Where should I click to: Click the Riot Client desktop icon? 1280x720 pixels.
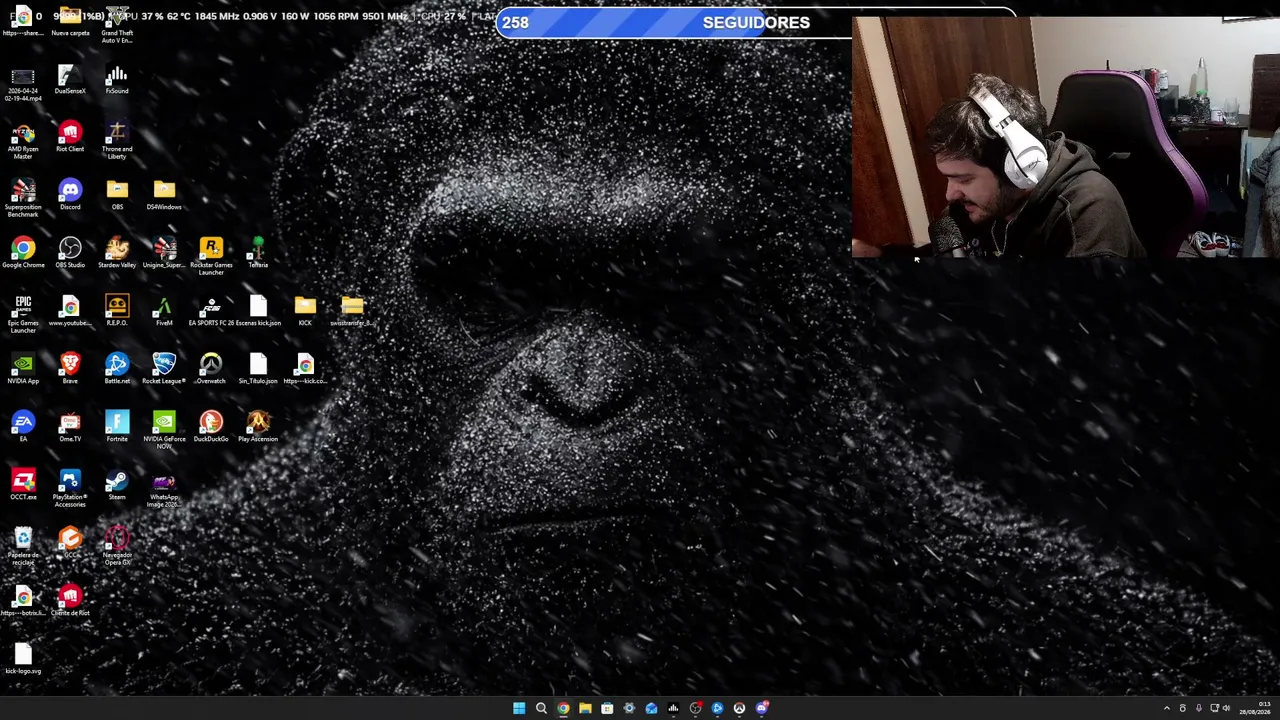click(70, 134)
